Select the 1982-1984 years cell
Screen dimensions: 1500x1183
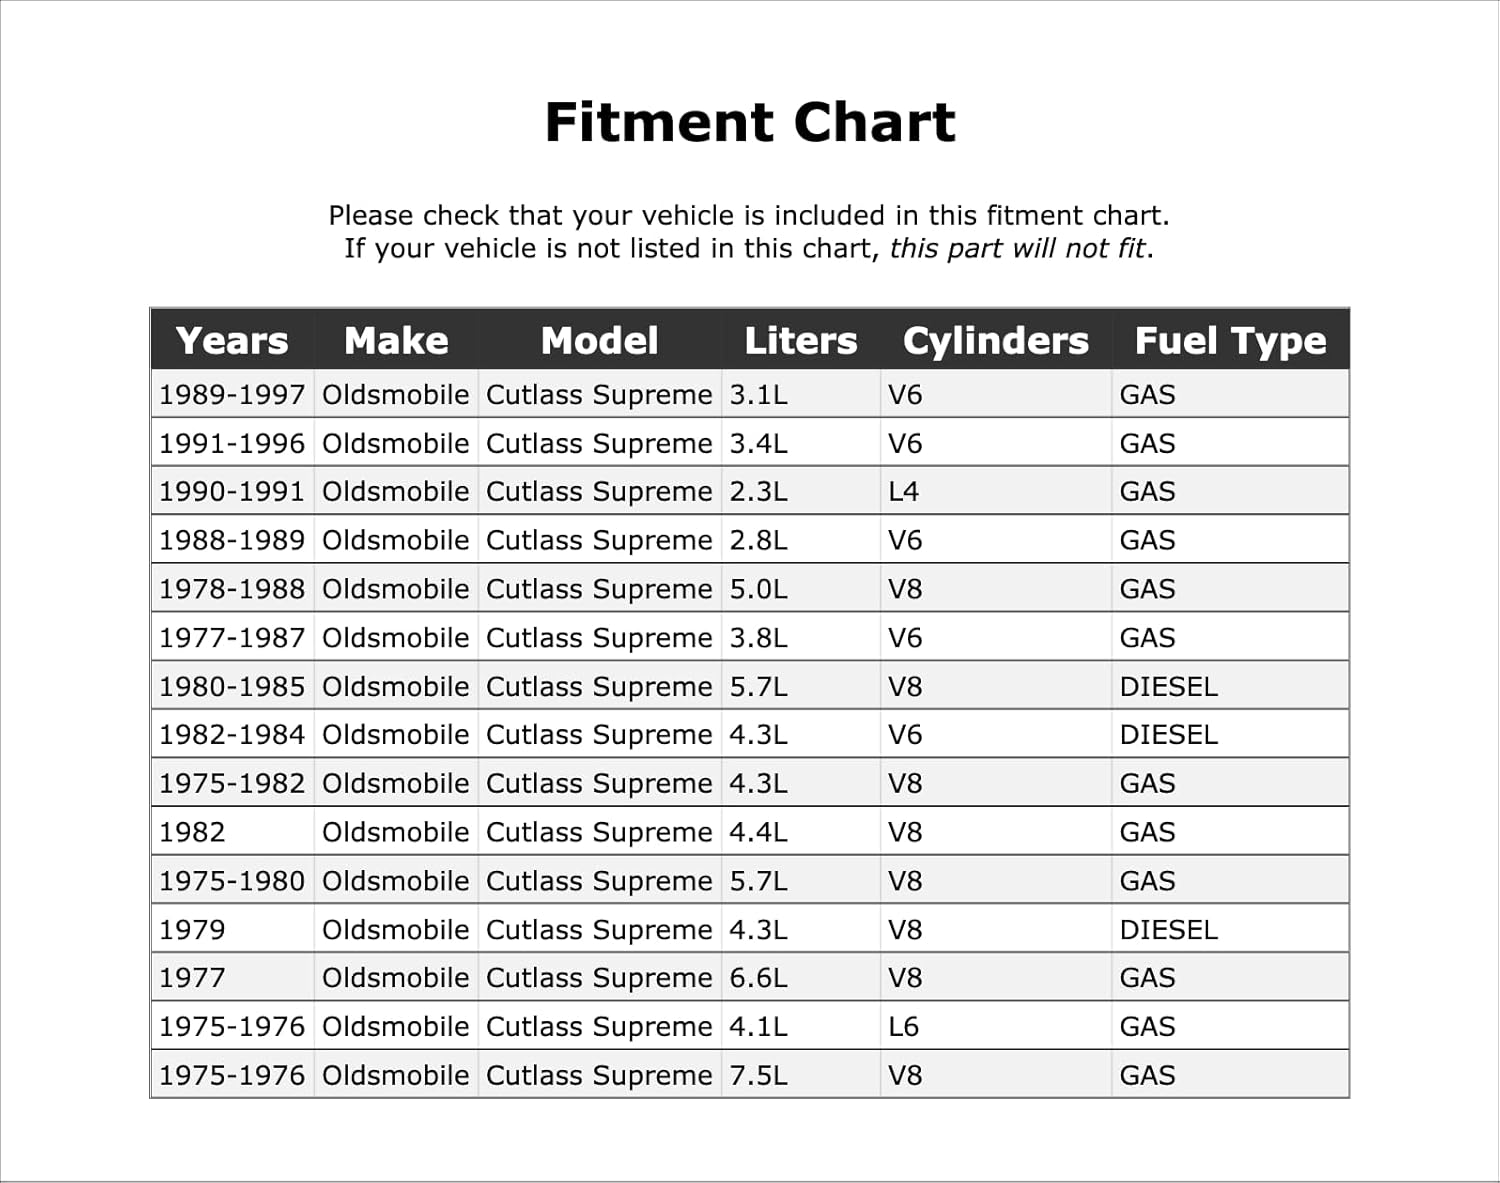[x=232, y=735]
